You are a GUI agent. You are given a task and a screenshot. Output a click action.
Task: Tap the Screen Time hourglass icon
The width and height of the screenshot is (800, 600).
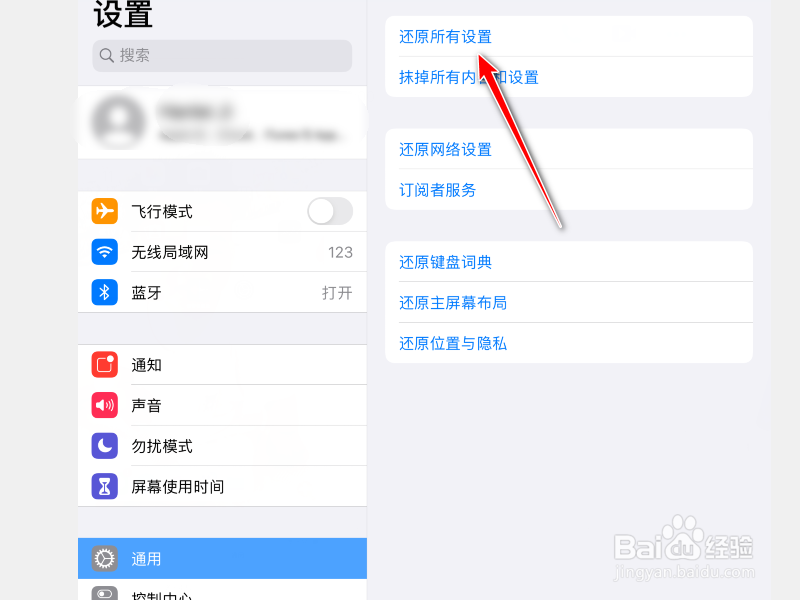click(x=105, y=487)
